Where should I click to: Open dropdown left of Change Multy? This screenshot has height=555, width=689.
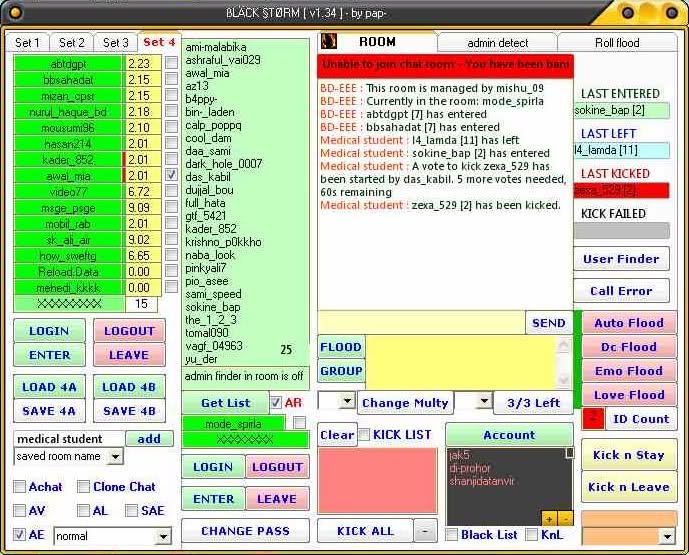[347, 401]
